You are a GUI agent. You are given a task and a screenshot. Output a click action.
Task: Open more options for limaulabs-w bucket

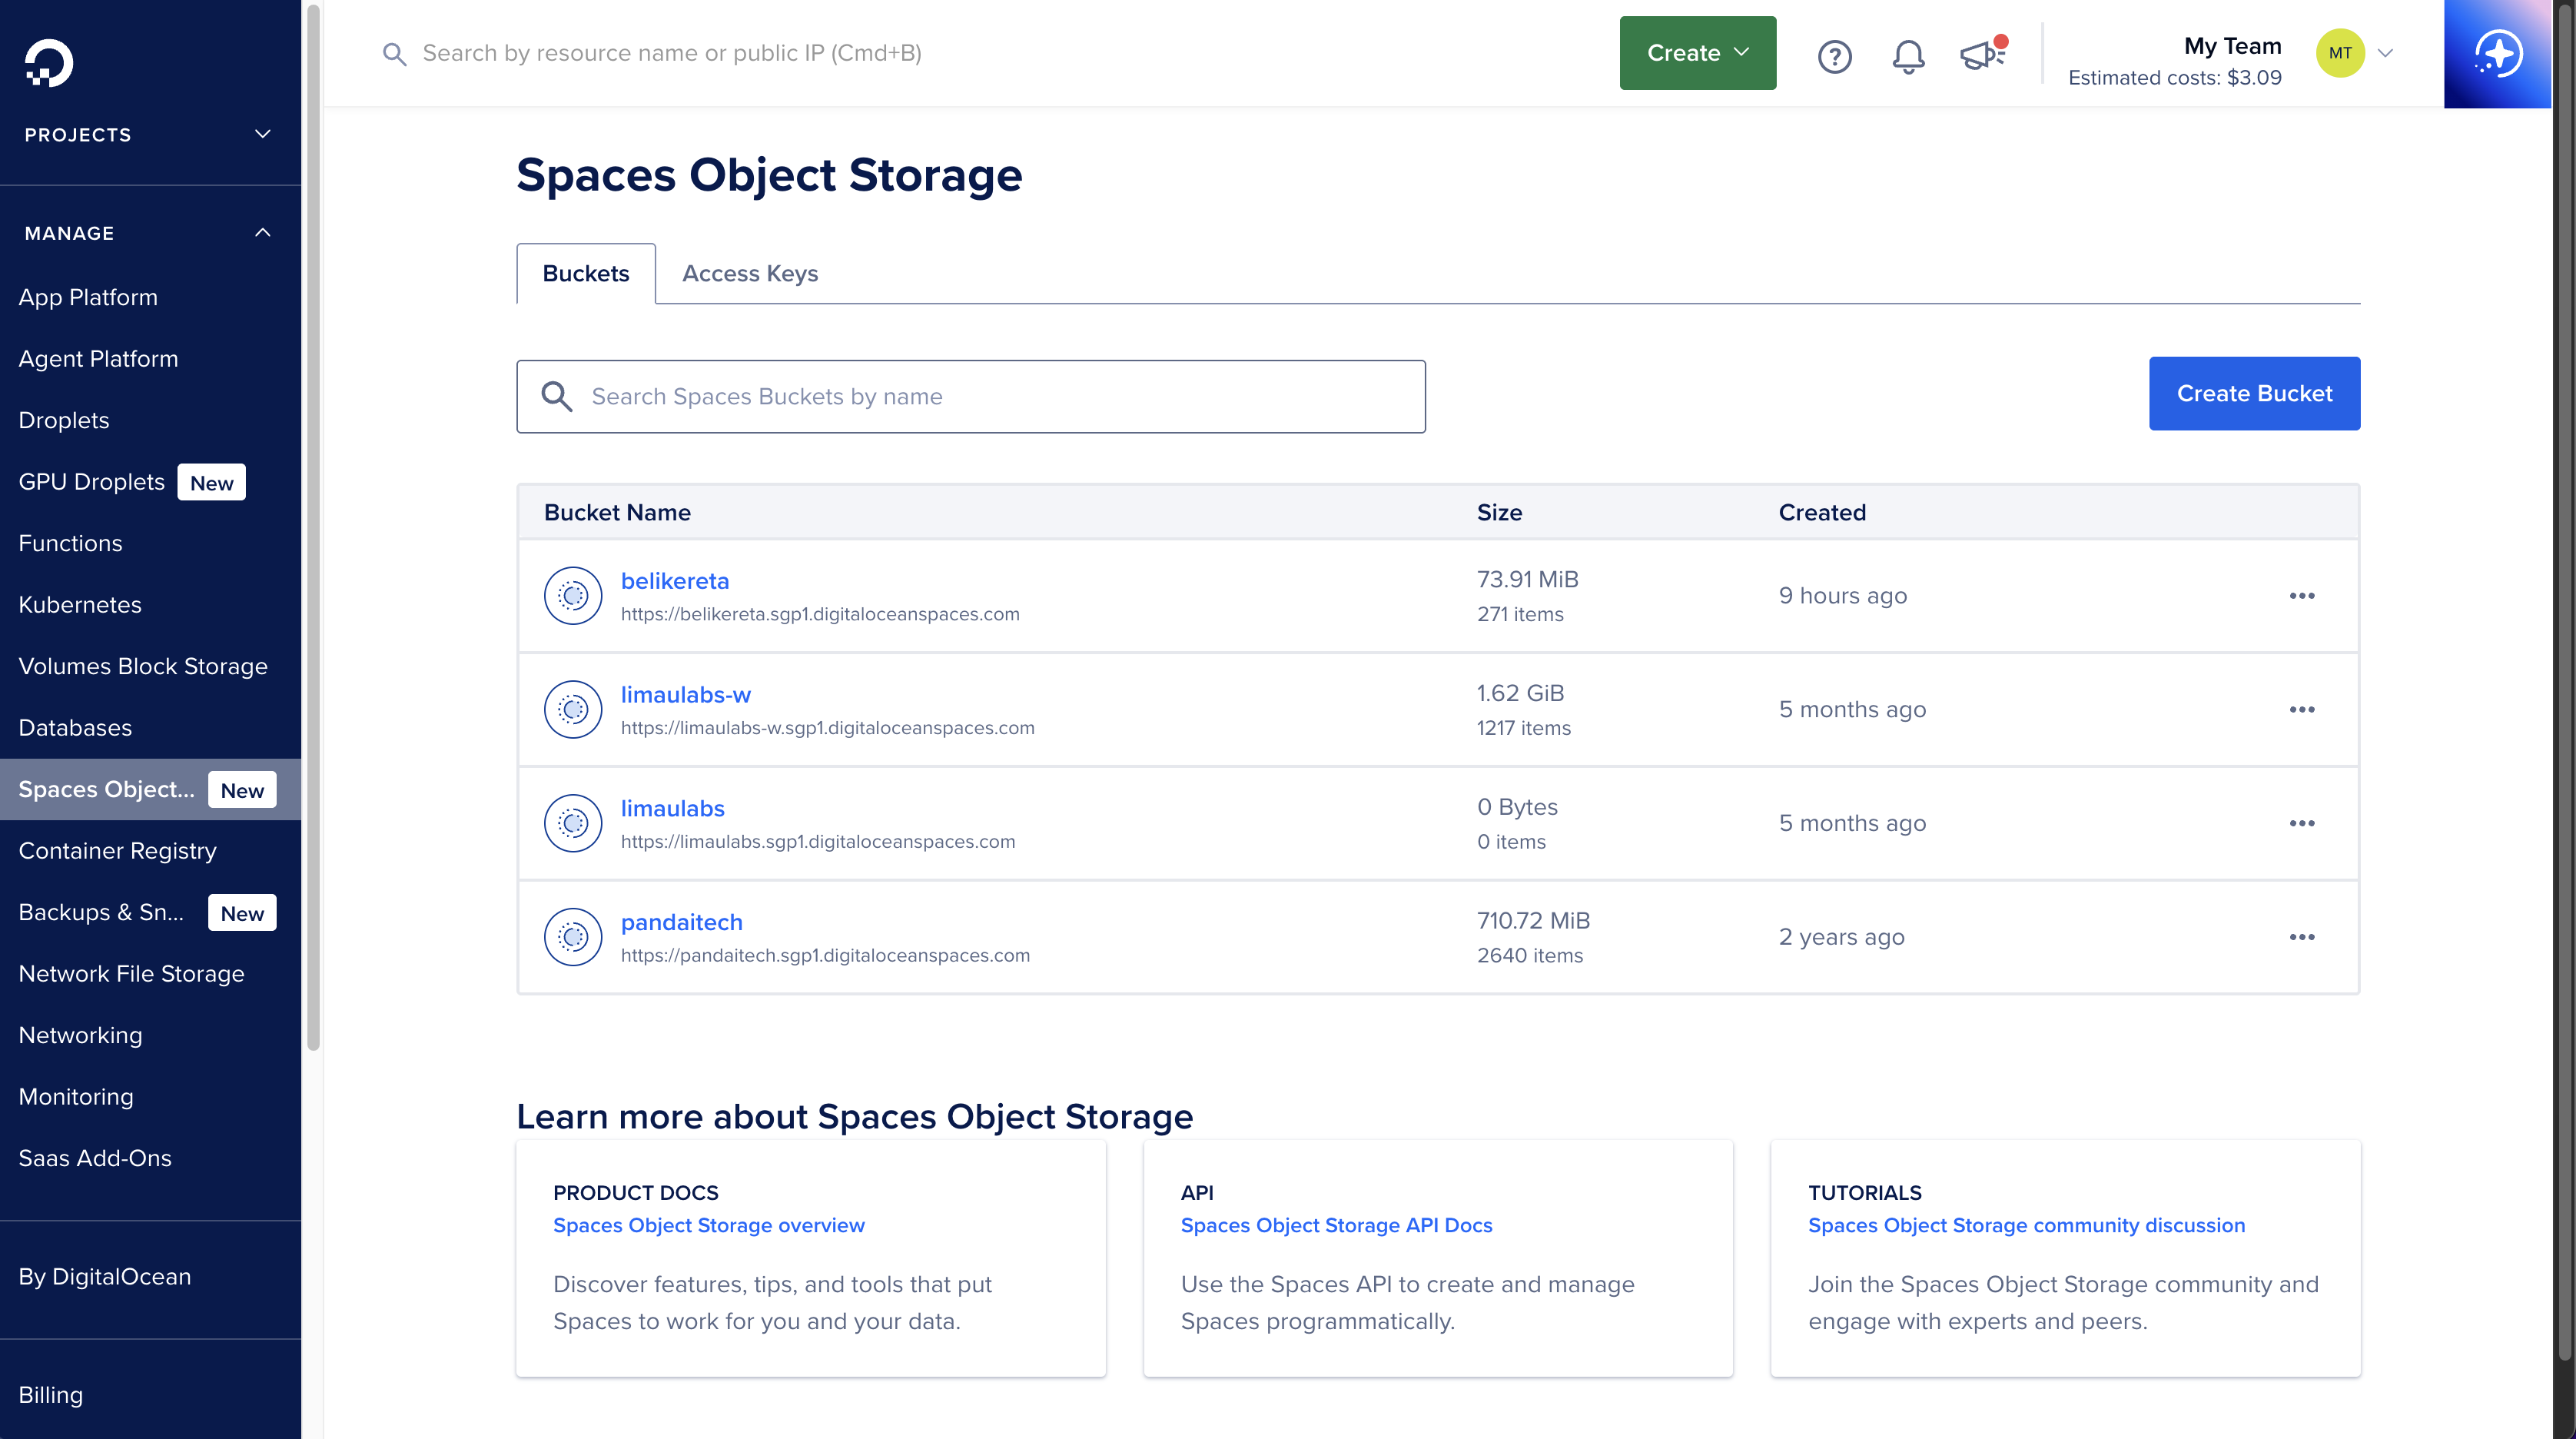tap(2302, 710)
